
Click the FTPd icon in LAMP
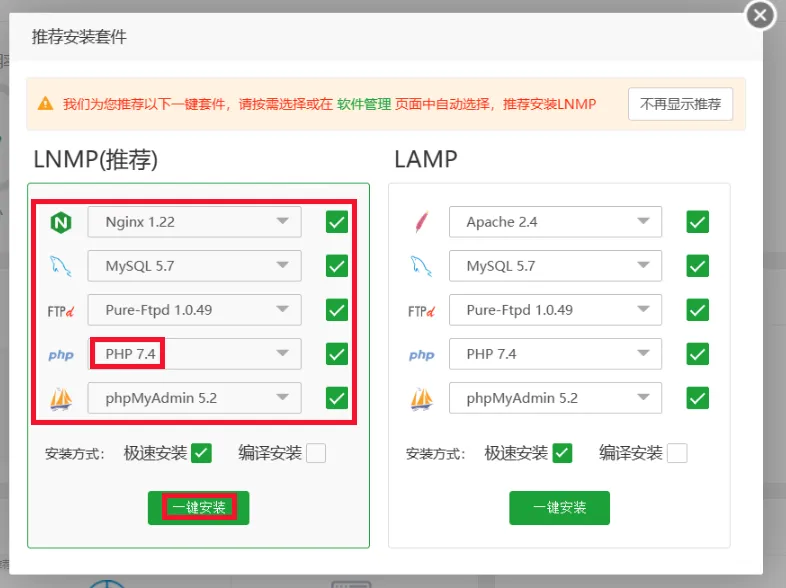pos(421,311)
